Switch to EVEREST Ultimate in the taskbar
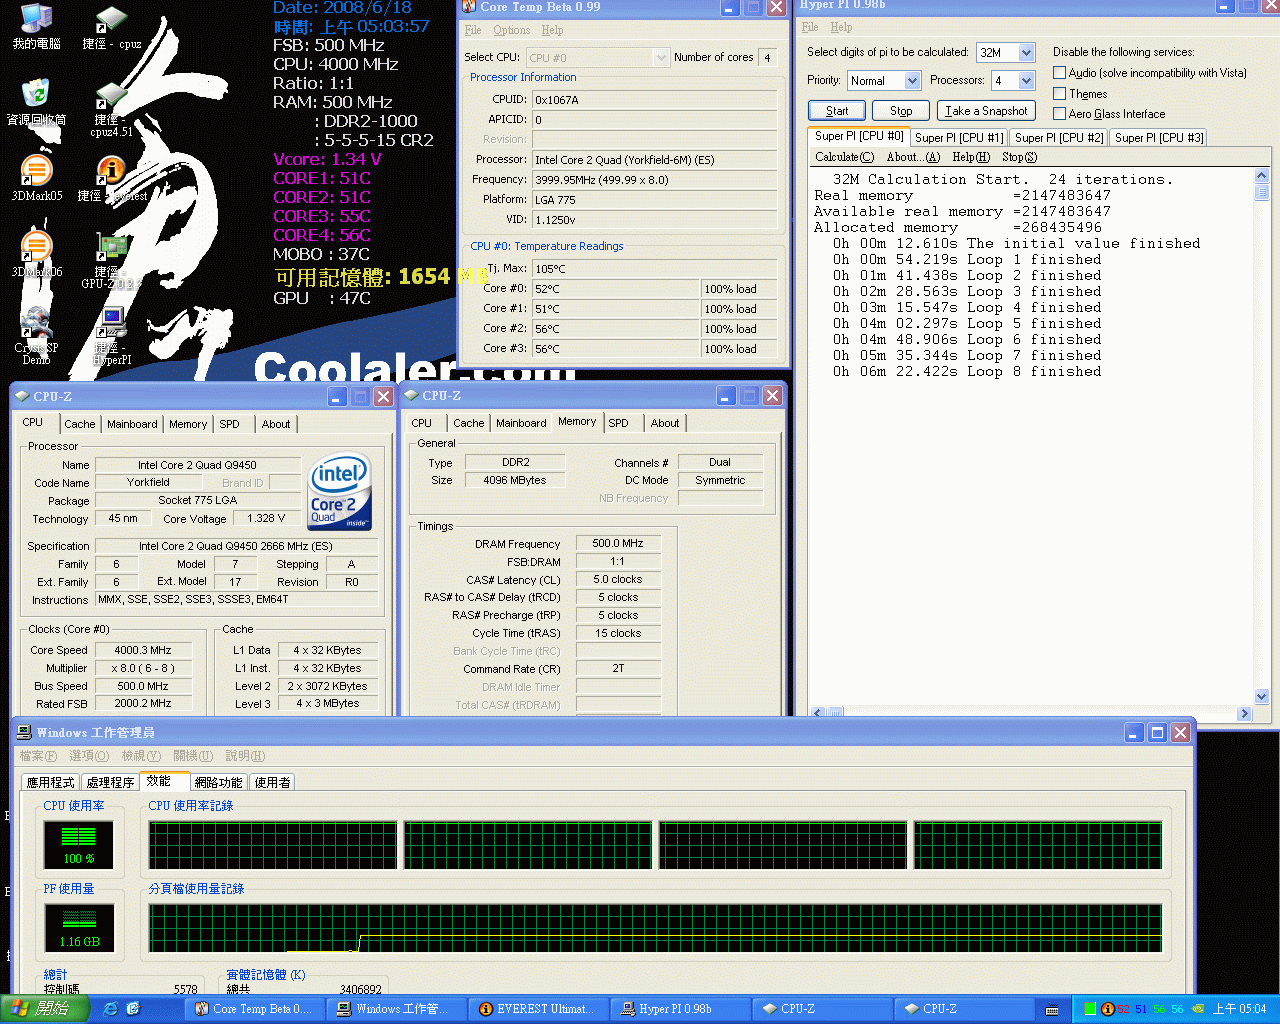 [537, 1009]
